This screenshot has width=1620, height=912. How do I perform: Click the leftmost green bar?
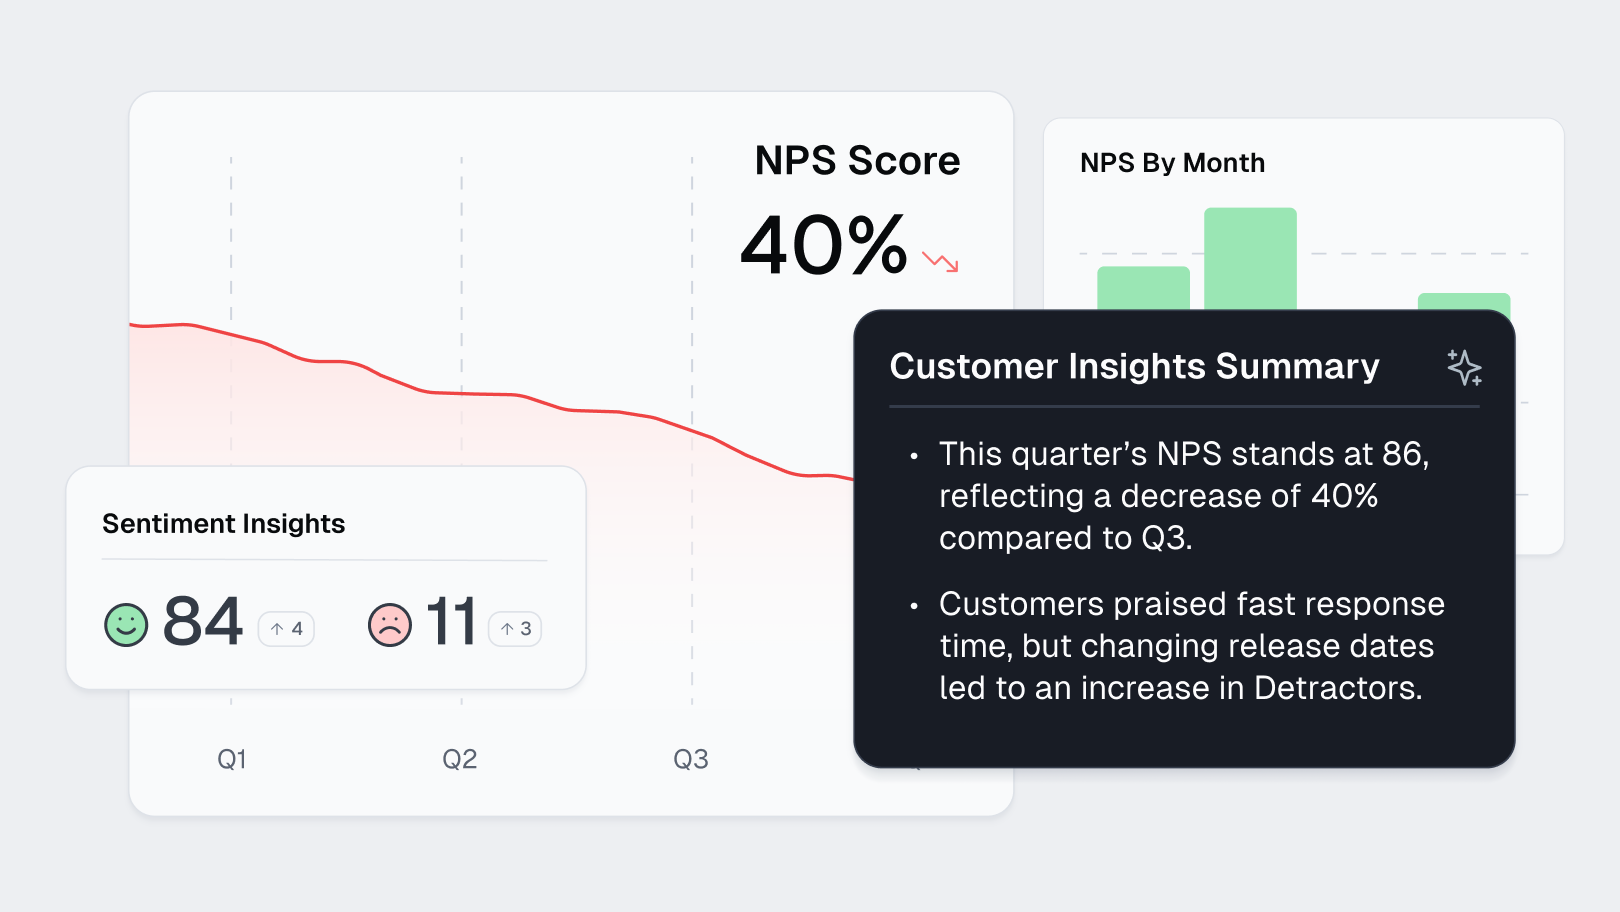tap(1143, 288)
